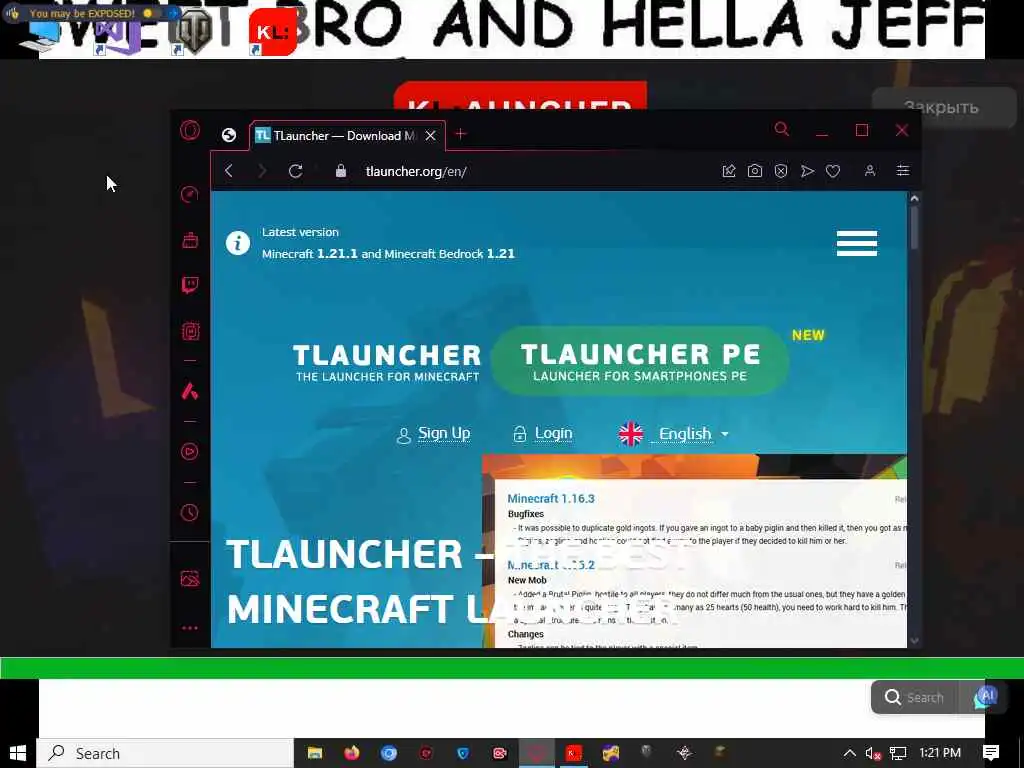Image resolution: width=1024 pixels, height=768 pixels.
Task: Open a new tab with plus button
Action: coord(460,134)
